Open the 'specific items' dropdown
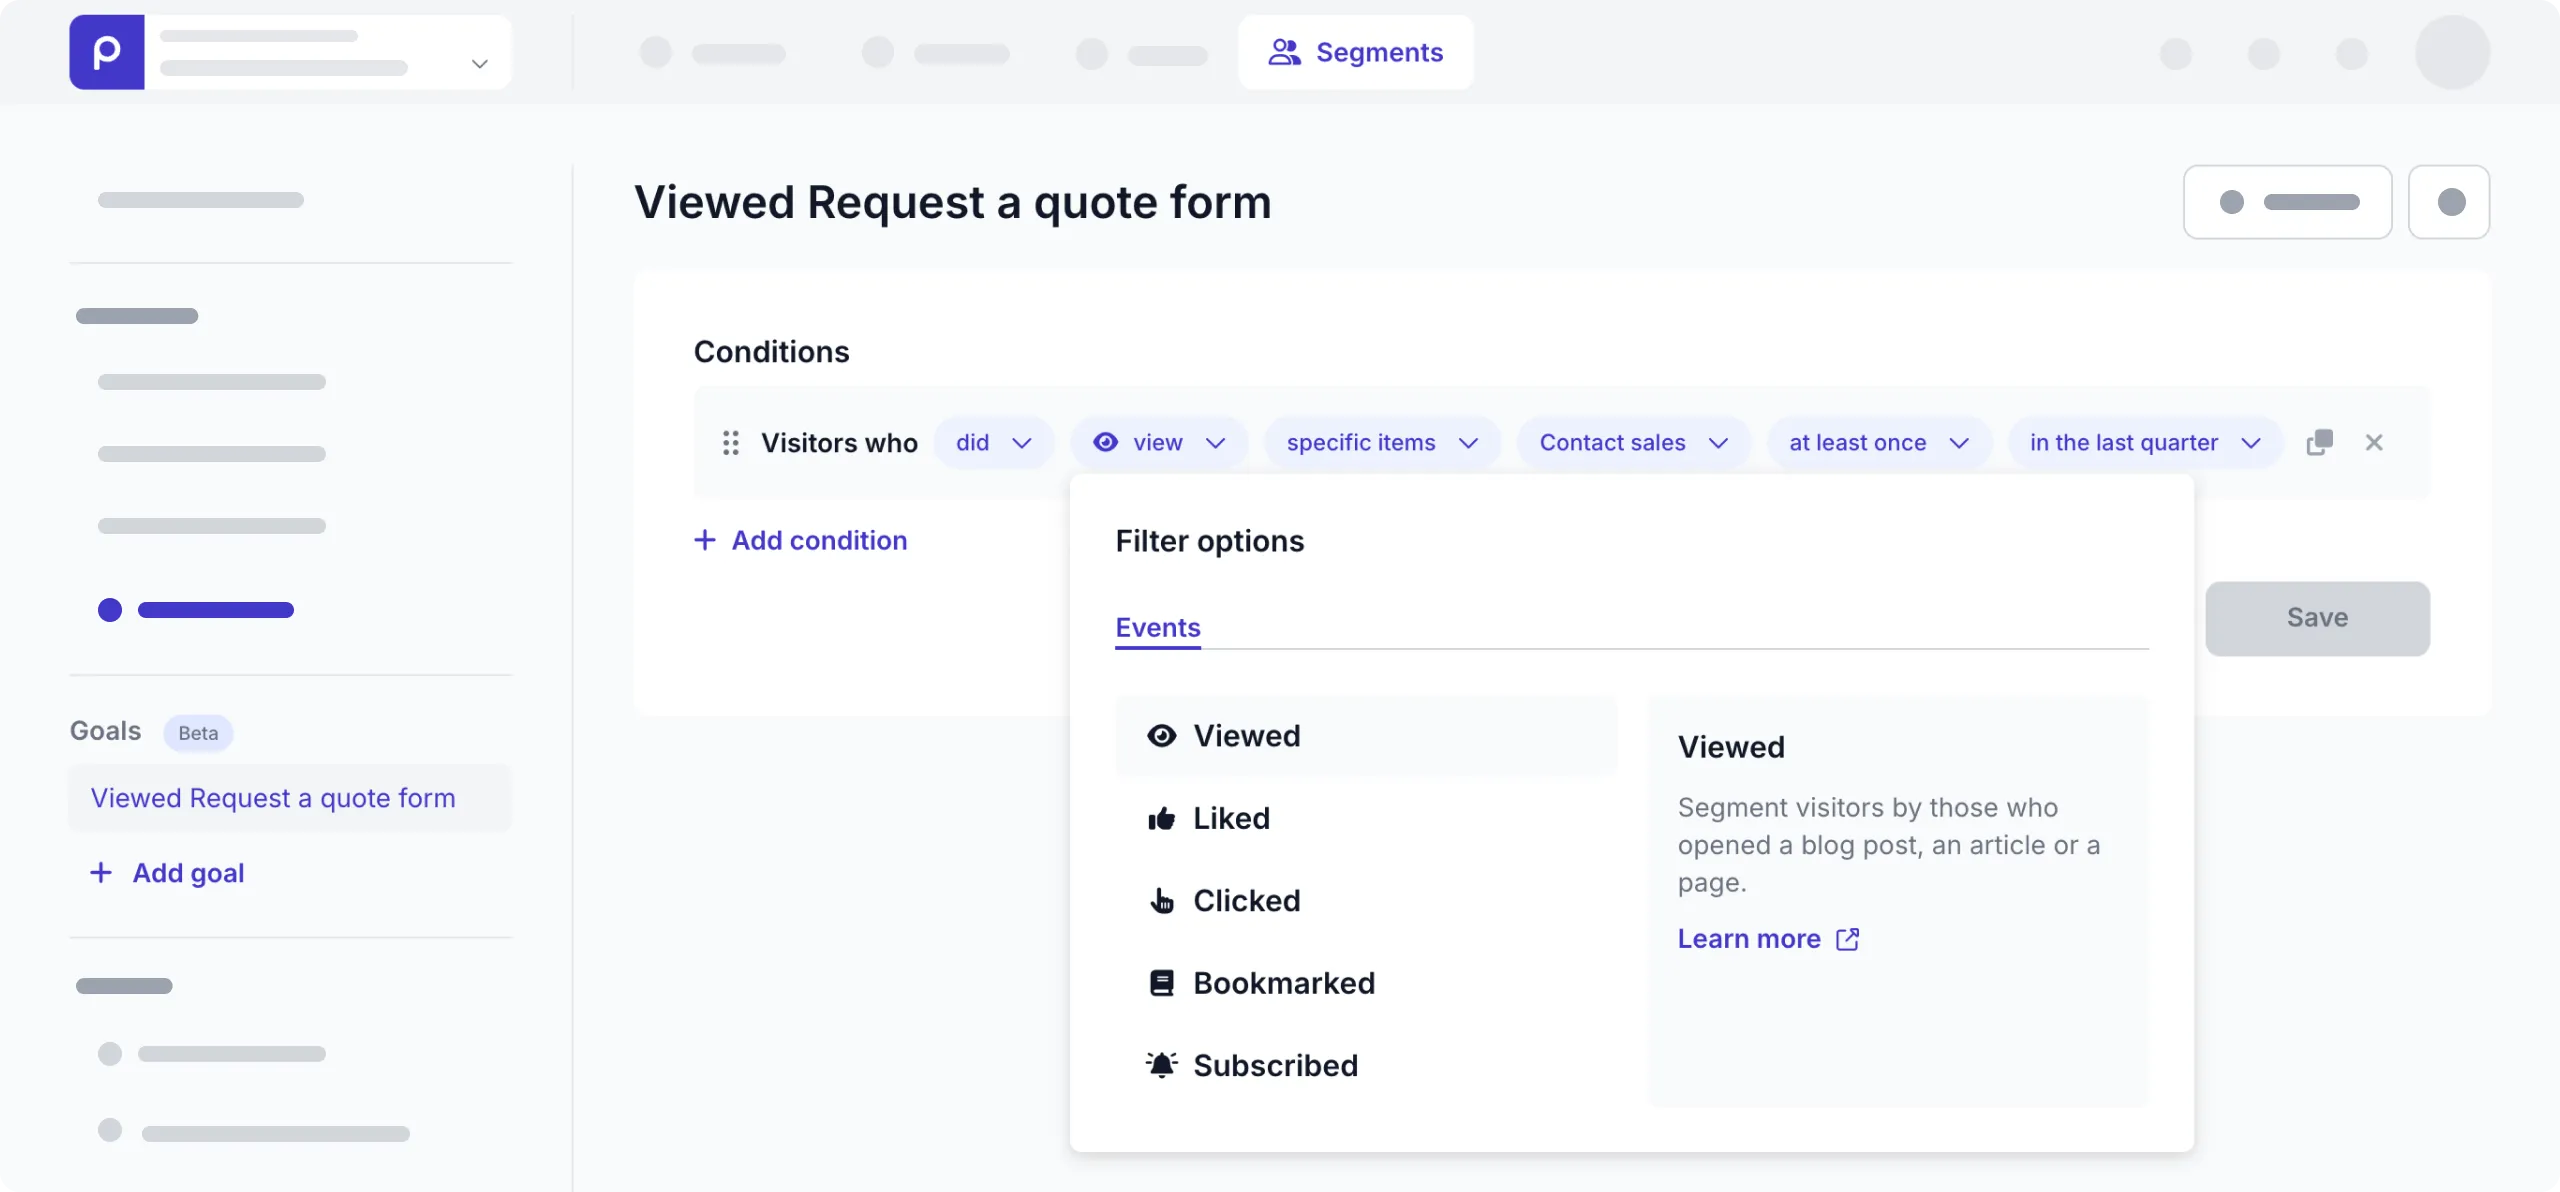2560x1192 pixels. [x=1382, y=442]
